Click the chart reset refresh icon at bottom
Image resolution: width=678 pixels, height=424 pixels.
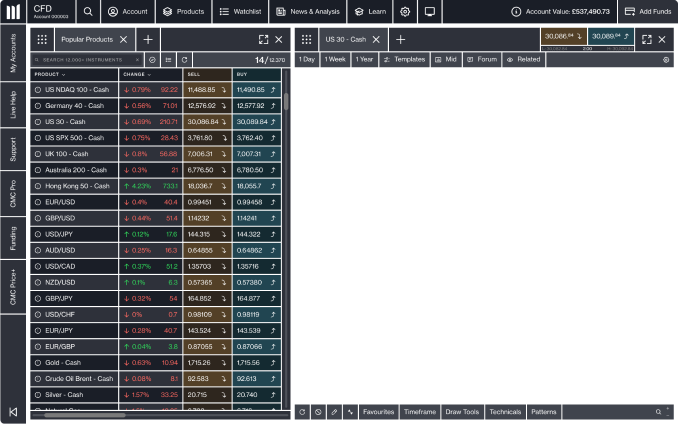[302, 412]
